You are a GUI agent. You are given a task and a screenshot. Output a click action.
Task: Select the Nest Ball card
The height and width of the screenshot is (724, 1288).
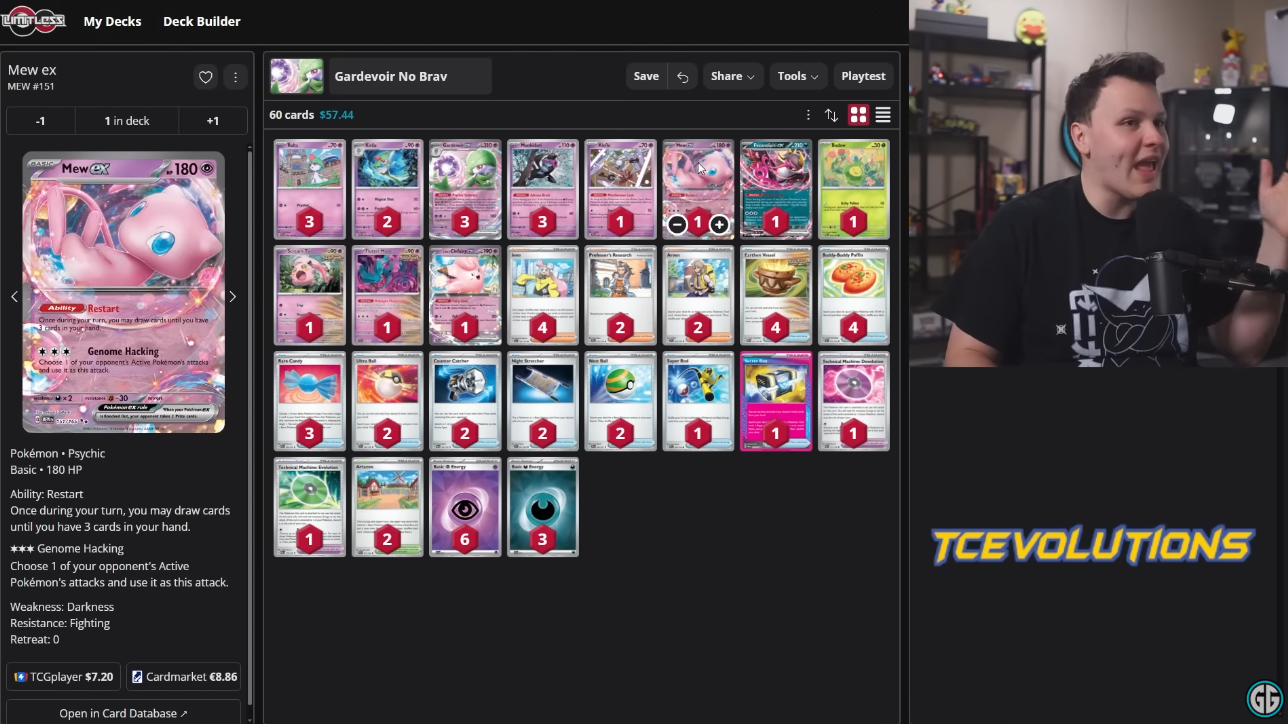pos(620,401)
